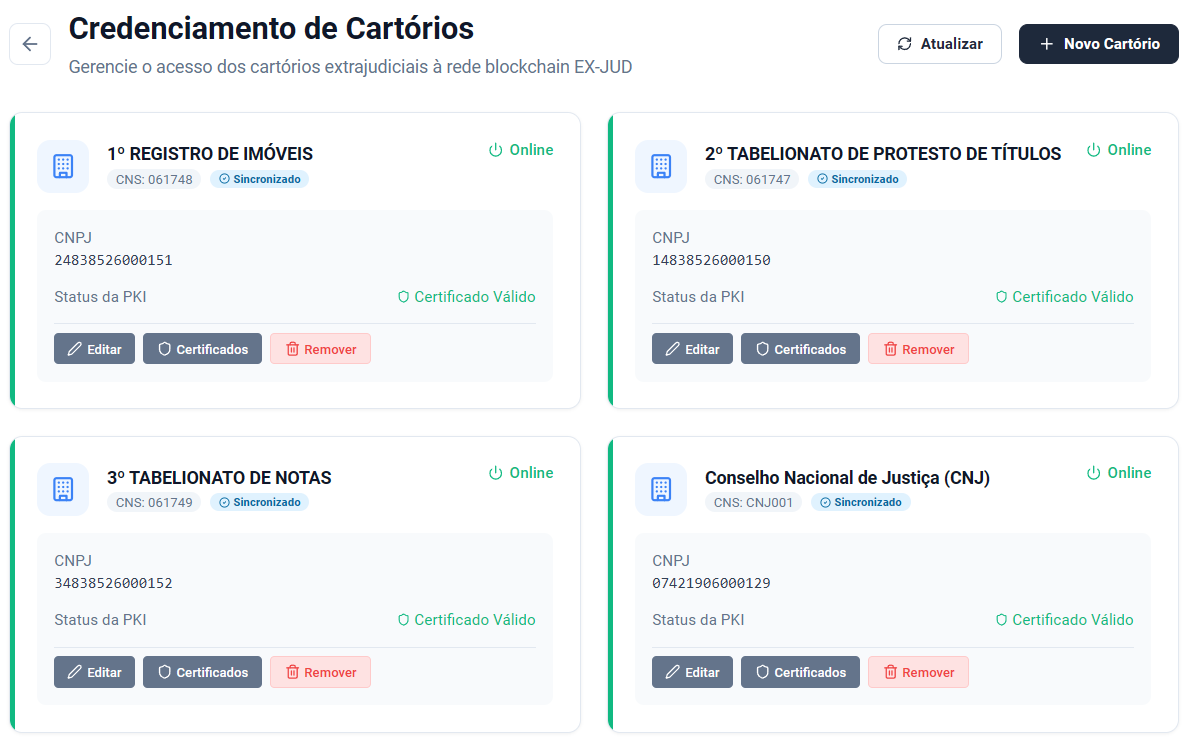
Task: Open Certificados for 1º Registro de Imóveis
Action: coord(202,349)
